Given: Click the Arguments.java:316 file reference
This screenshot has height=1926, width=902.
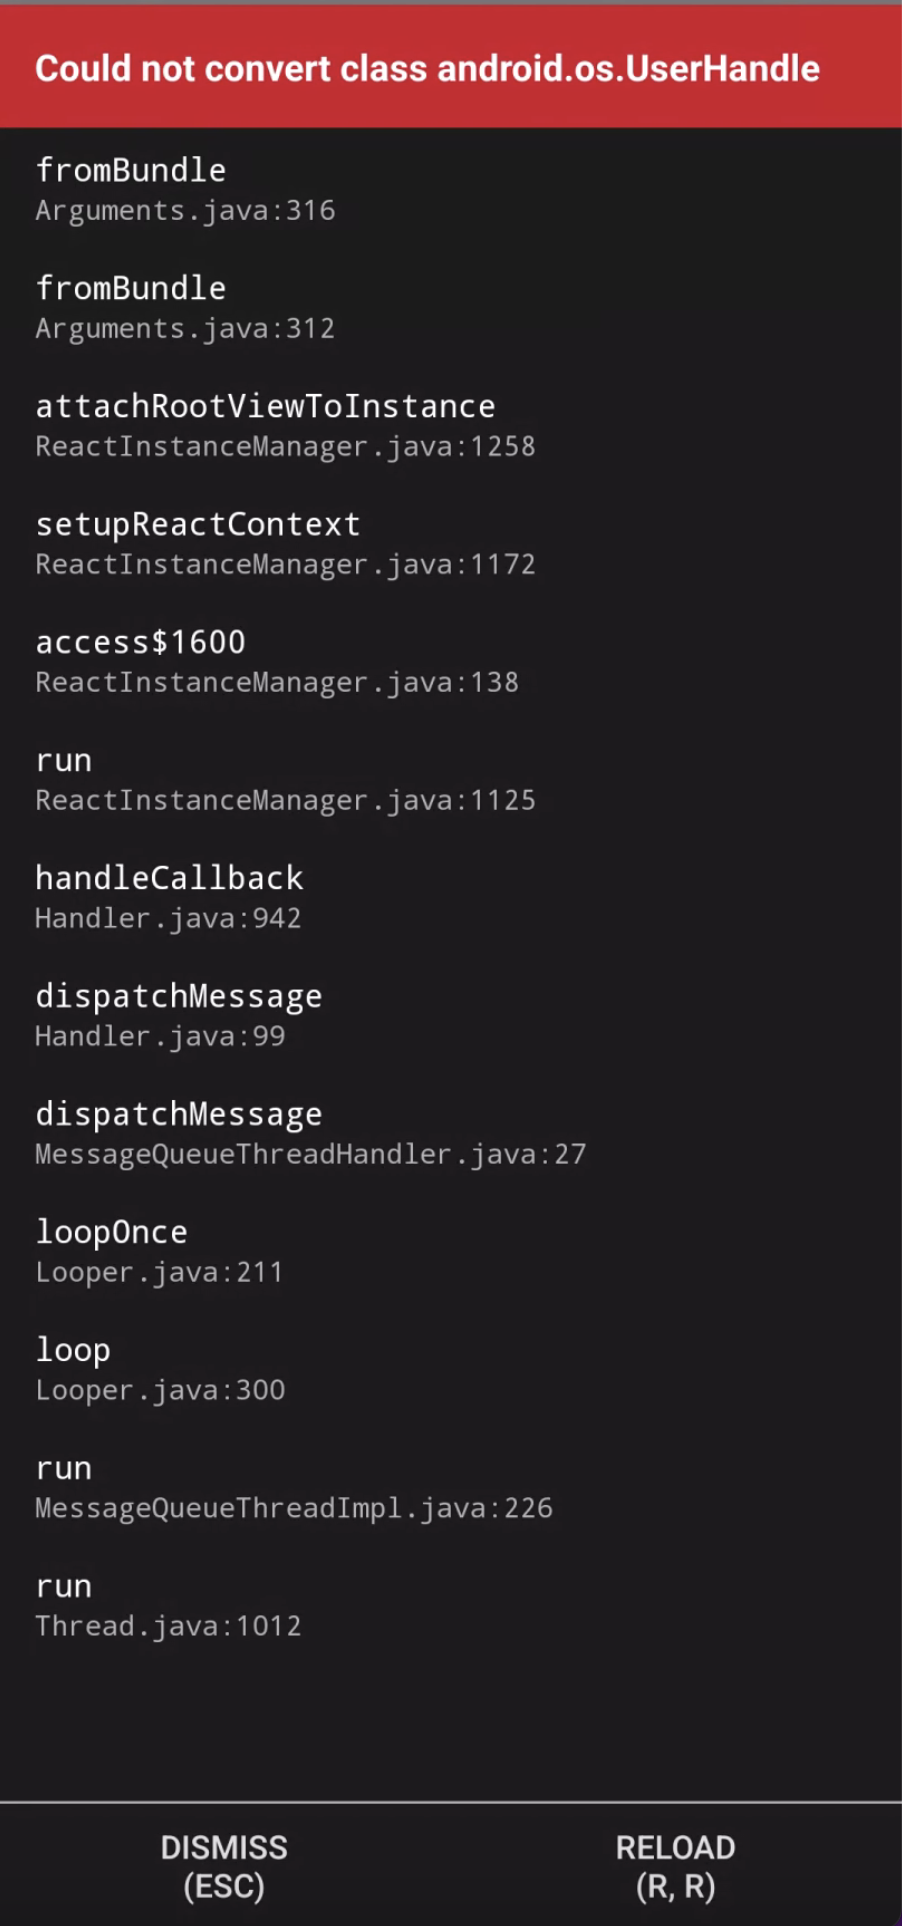Looking at the screenshot, I should [185, 210].
